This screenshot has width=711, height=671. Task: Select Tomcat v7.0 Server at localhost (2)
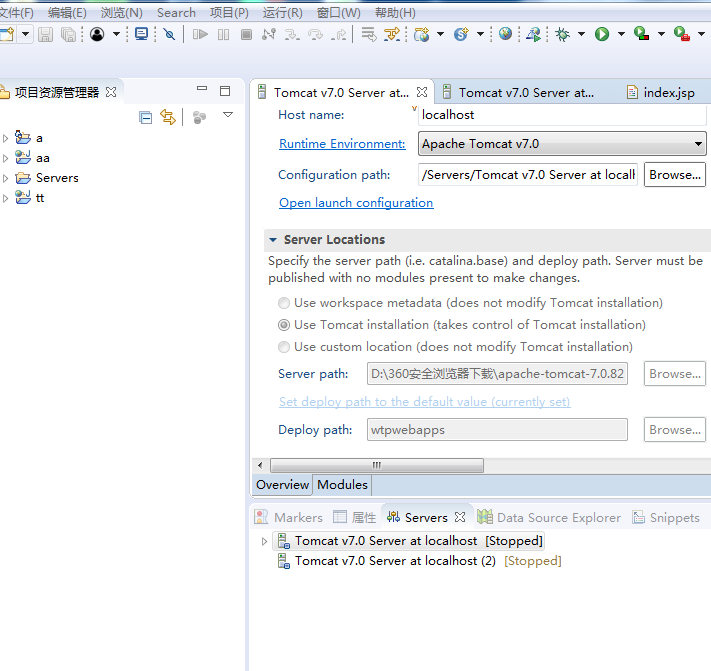tap(395, 561)
